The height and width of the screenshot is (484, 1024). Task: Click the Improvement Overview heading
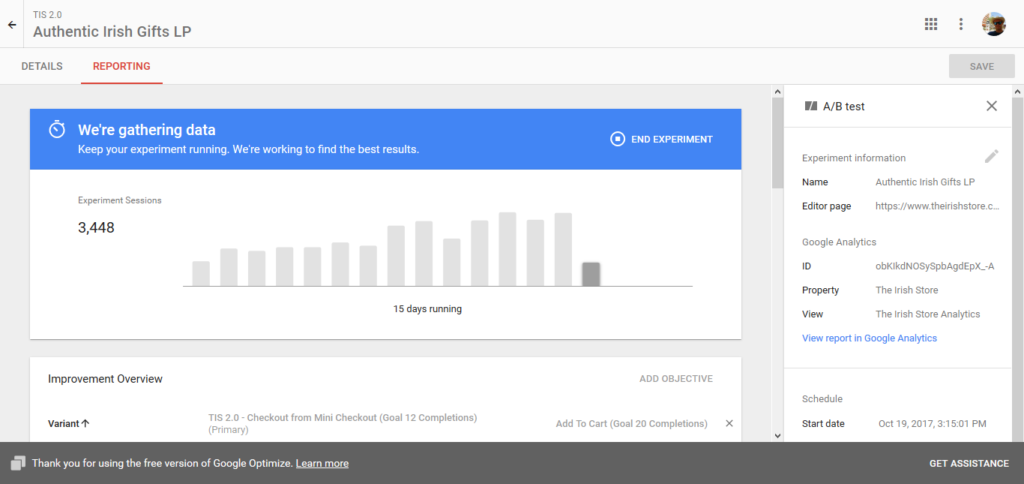pos(105,379)
